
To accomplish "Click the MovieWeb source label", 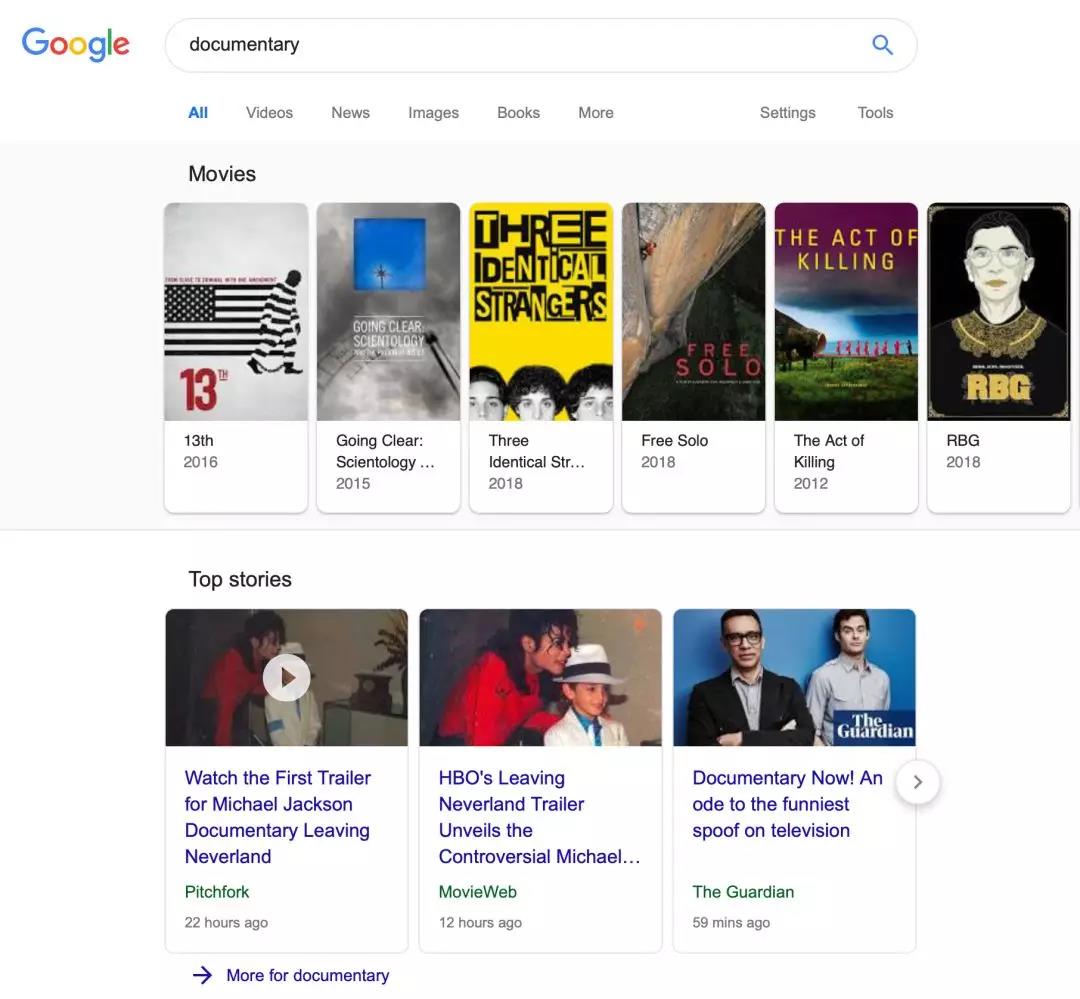I will click(x=477, y=892).
